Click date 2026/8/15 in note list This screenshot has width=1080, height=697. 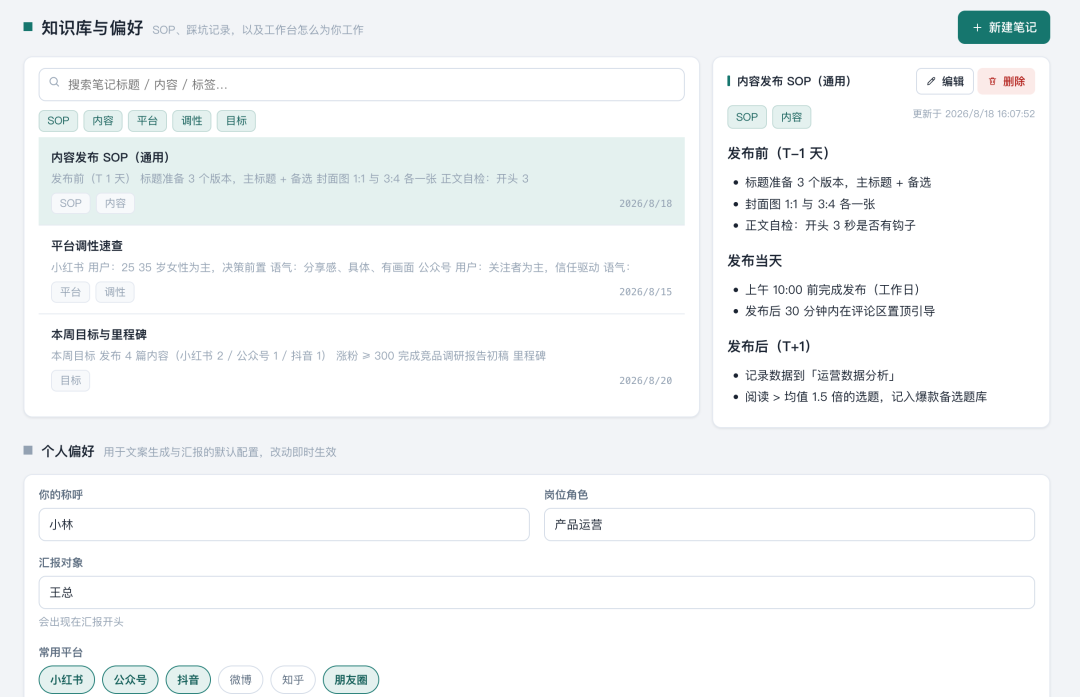click(x=645, y=292)
